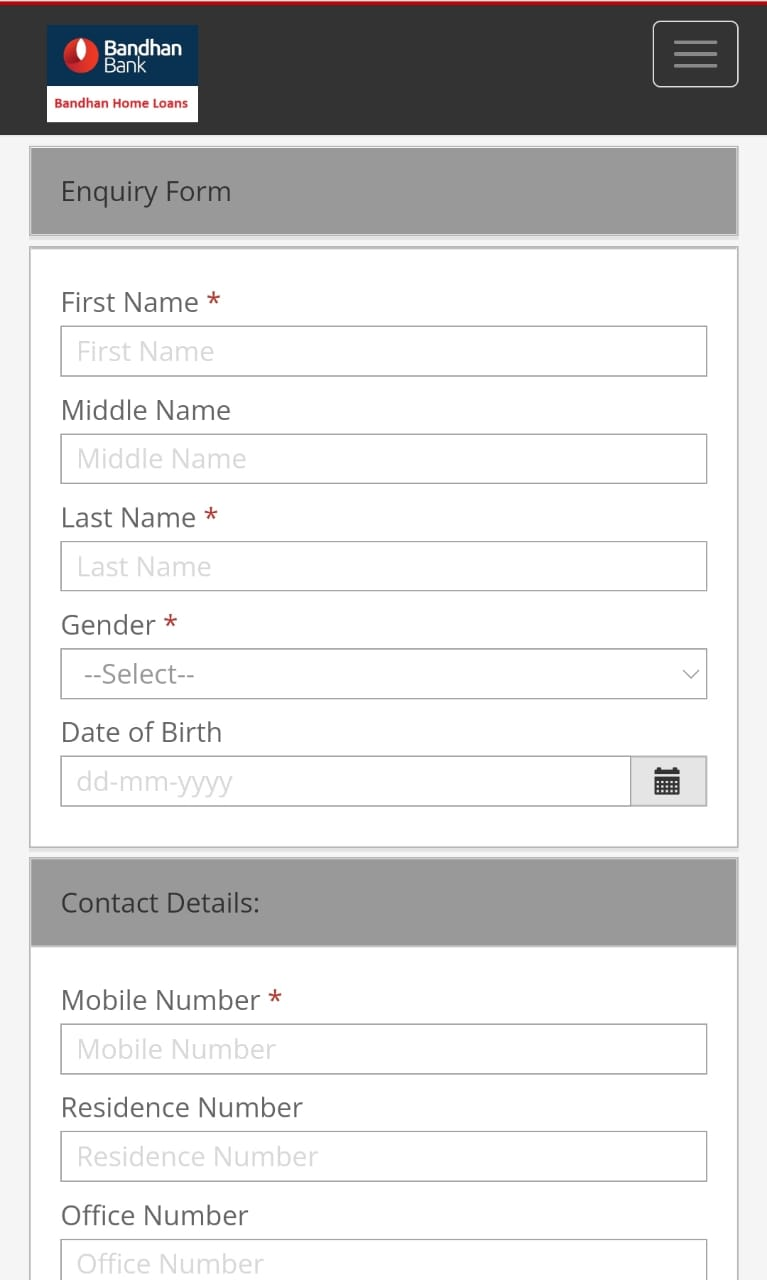Open the hamburger navigation menu
The image size is (767, 1280).
tap(695, 54)
